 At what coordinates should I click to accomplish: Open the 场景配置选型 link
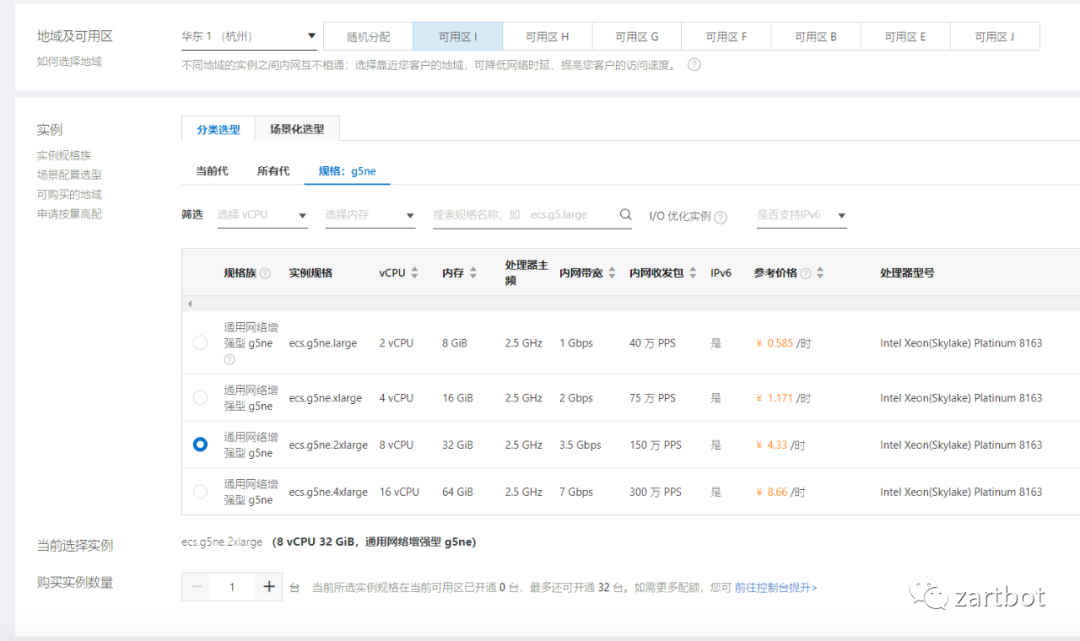(69, 174)
